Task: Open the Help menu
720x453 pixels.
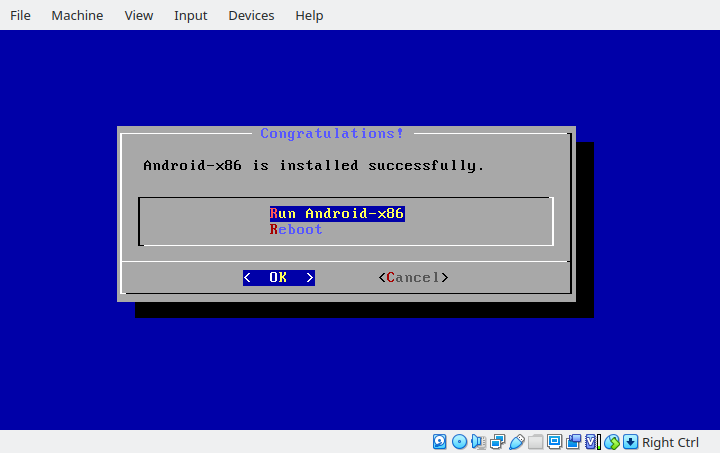Action: pyautogui.click(x=309, y=16)
